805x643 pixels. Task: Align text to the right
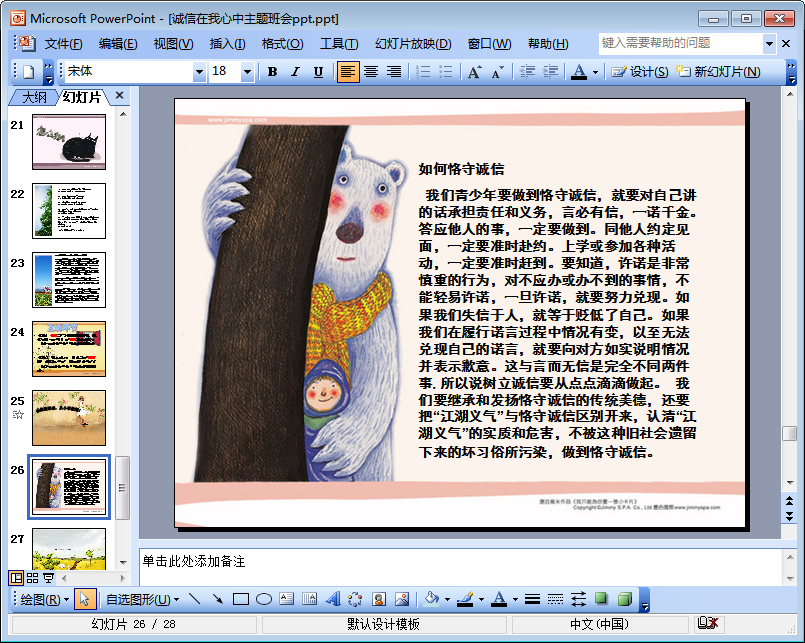[x=394, y=72]
